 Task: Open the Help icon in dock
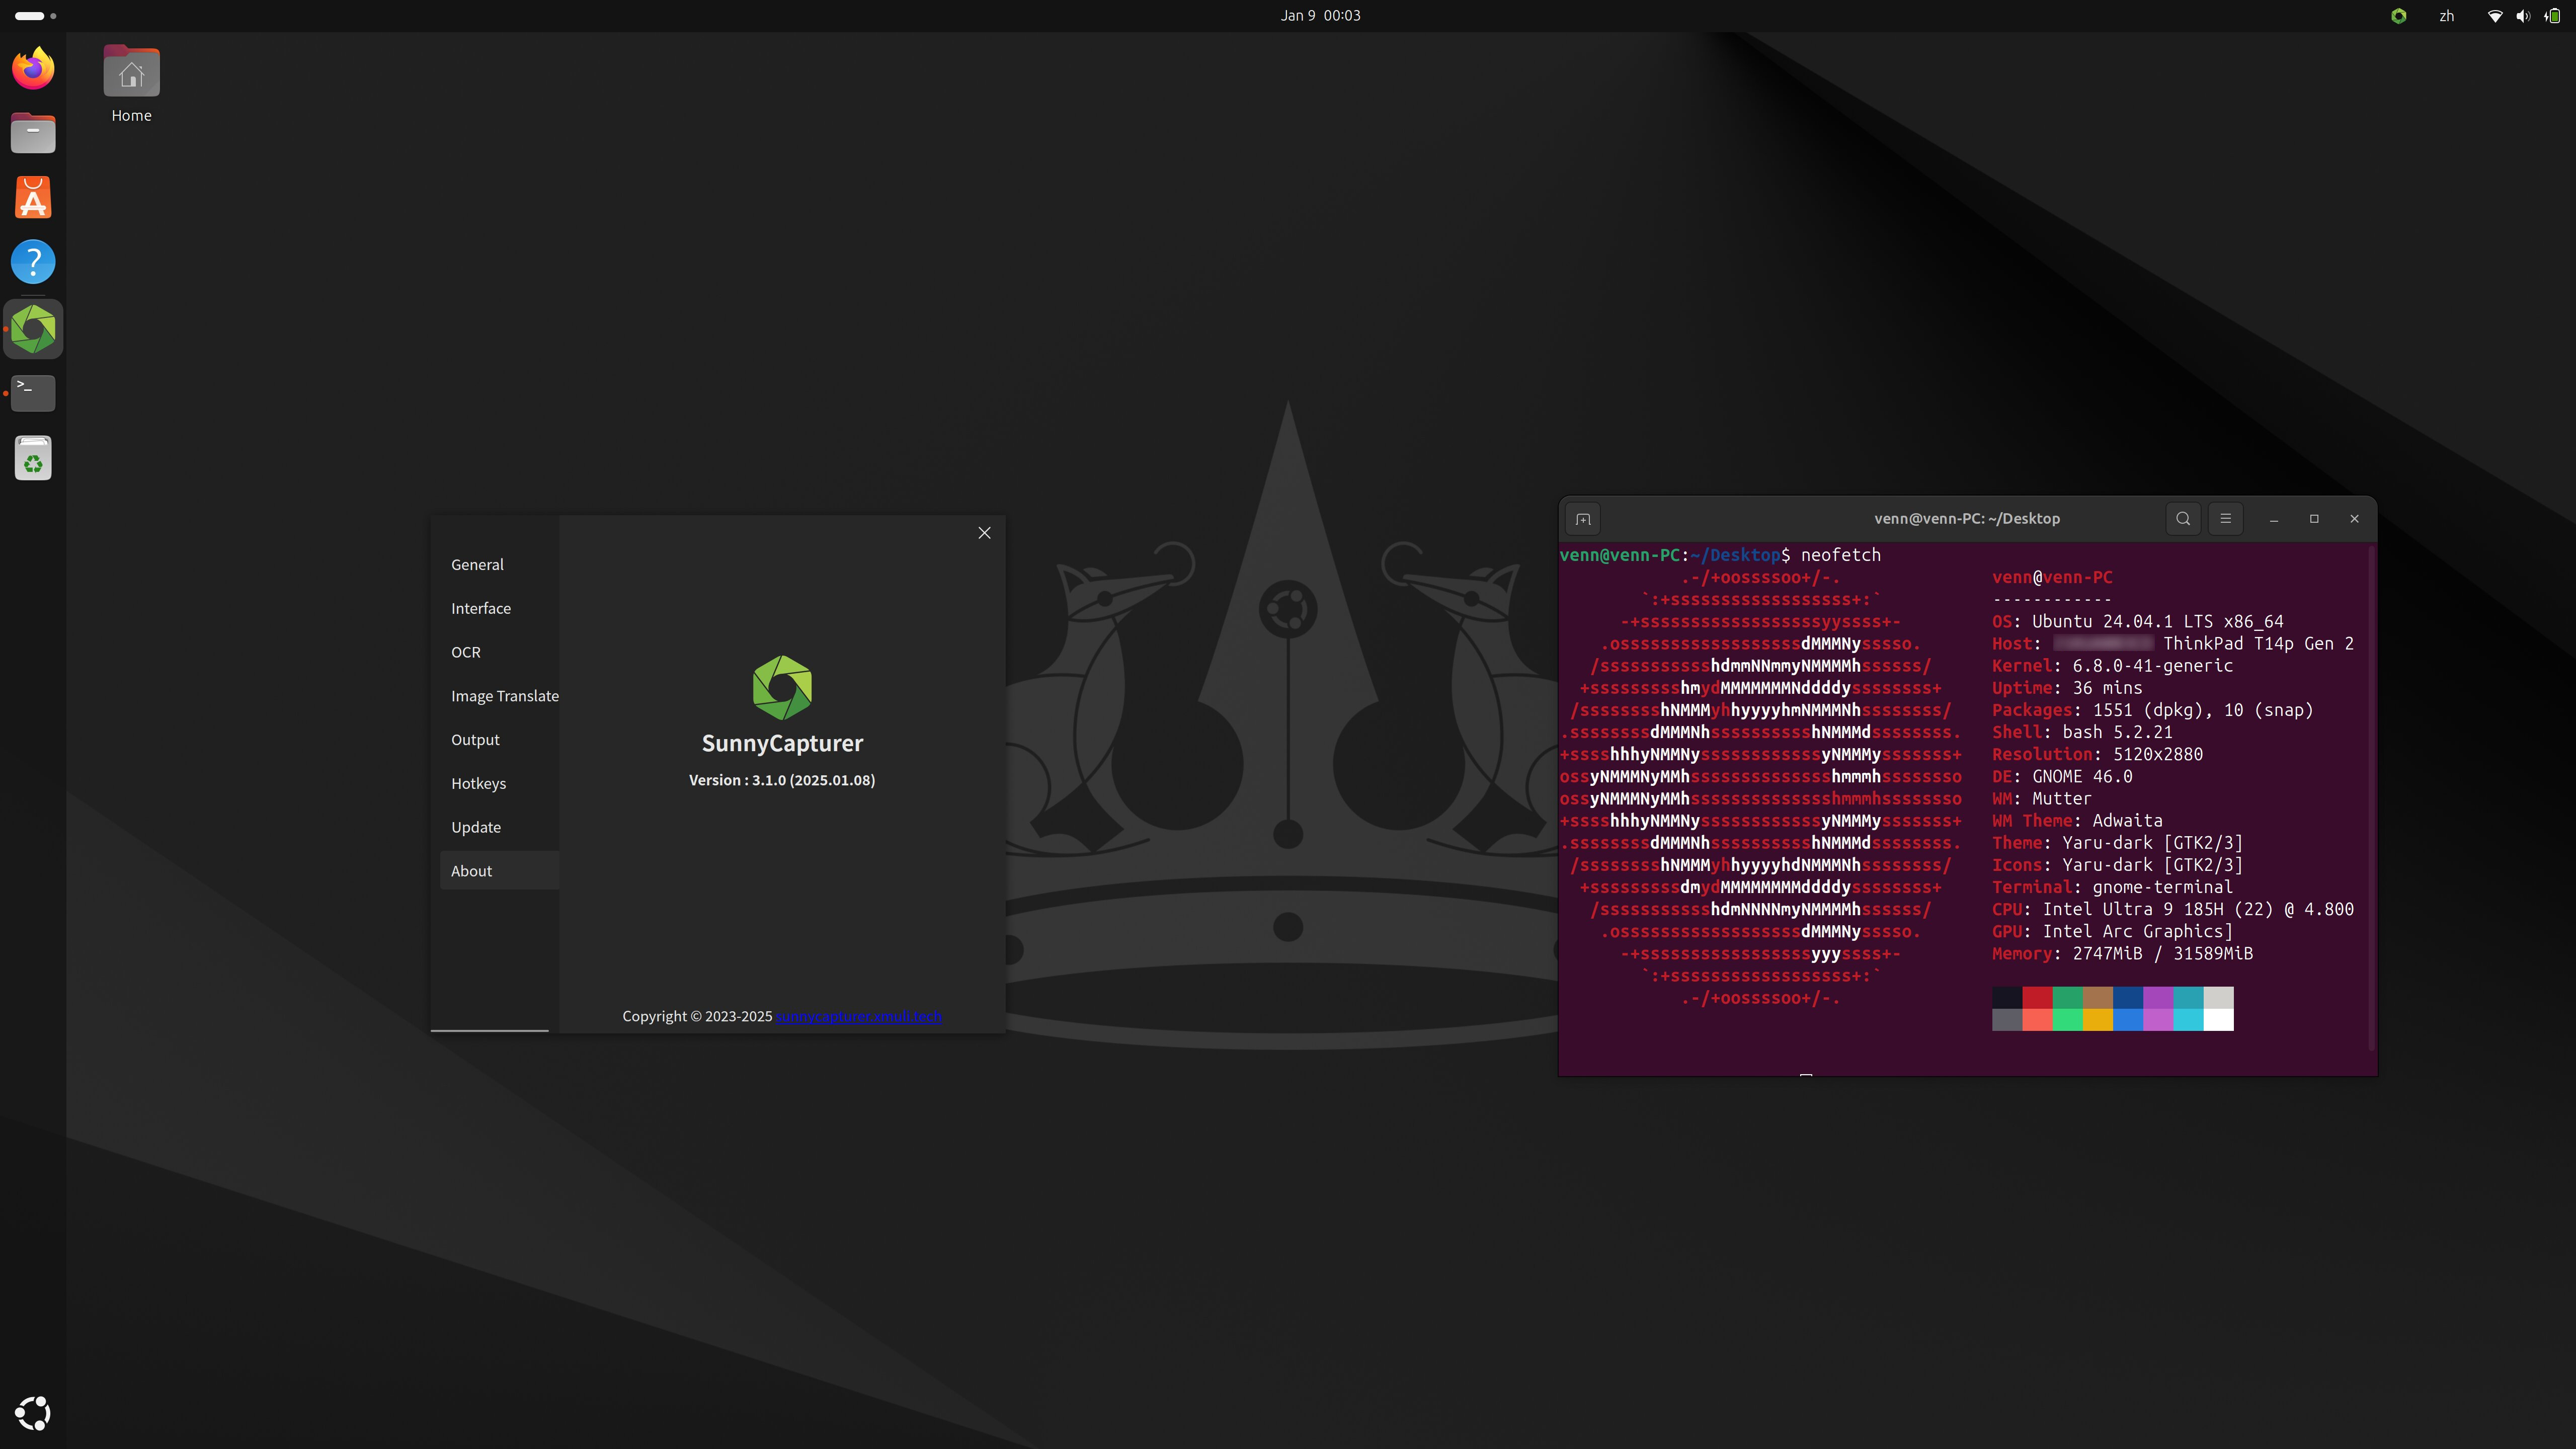(x=33, y=263)
